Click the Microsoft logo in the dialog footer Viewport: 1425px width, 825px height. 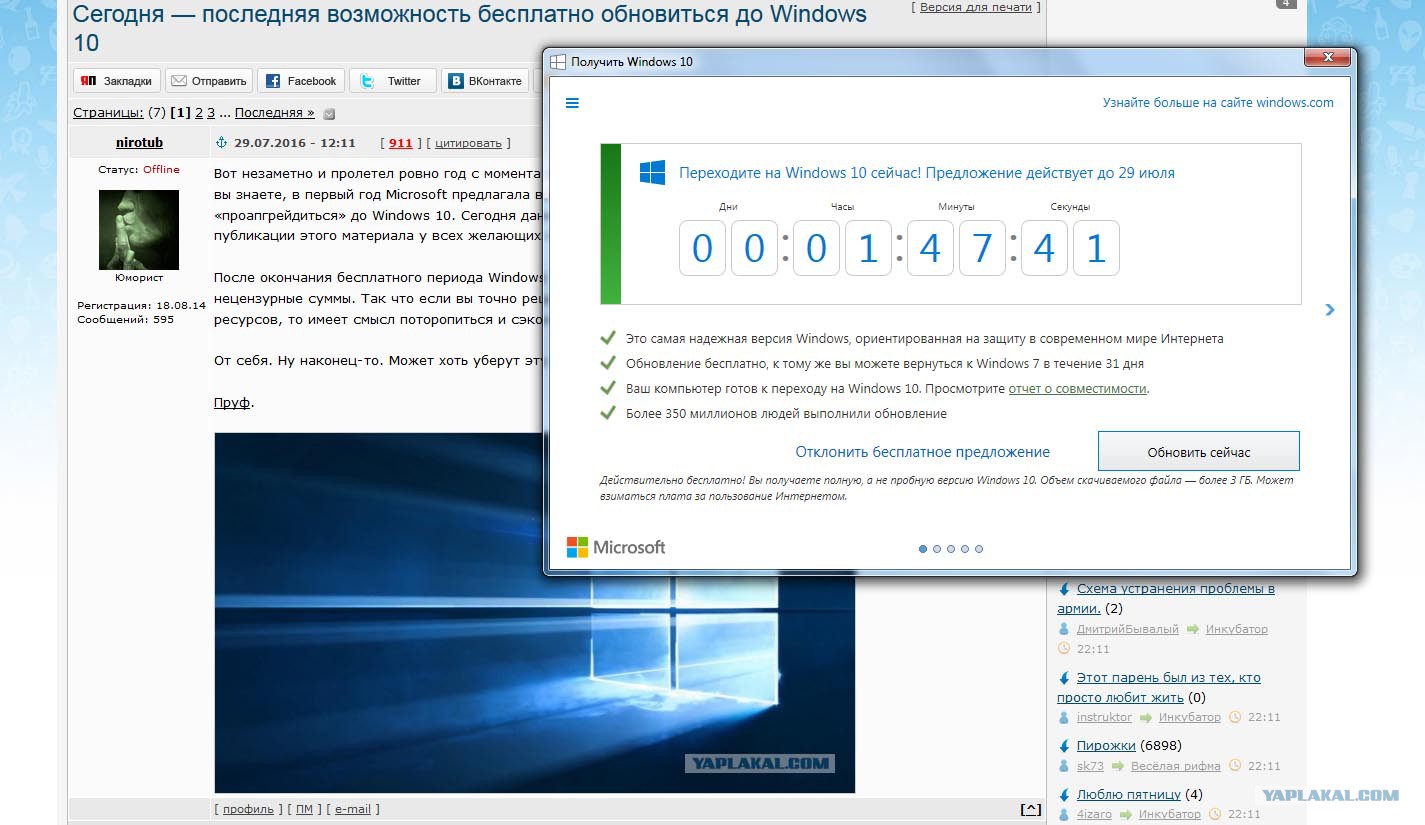tap(616, 547)
